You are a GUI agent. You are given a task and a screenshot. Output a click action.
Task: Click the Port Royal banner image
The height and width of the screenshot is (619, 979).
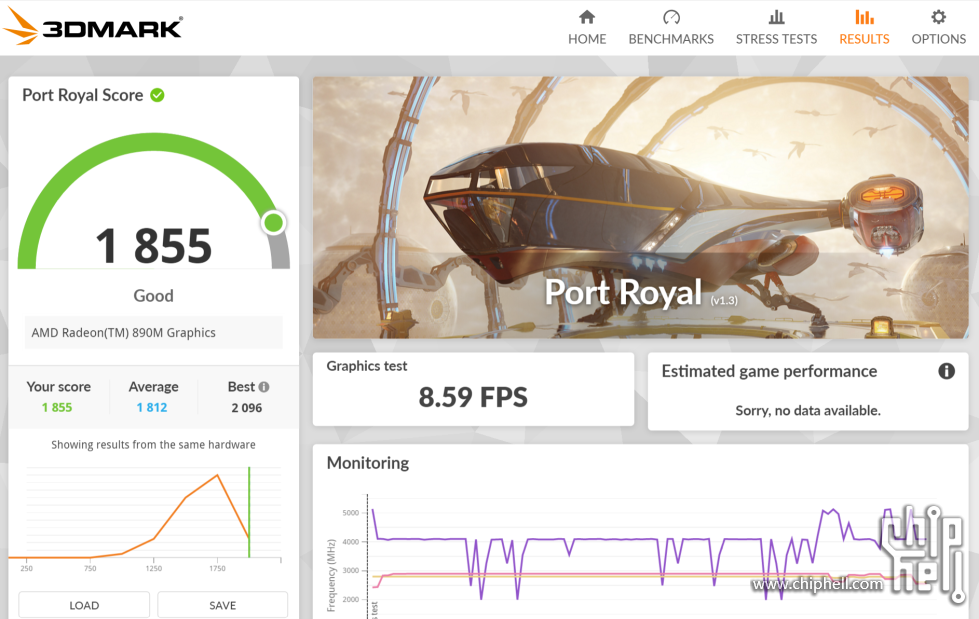pyautogui.click(x=641, y=207)
